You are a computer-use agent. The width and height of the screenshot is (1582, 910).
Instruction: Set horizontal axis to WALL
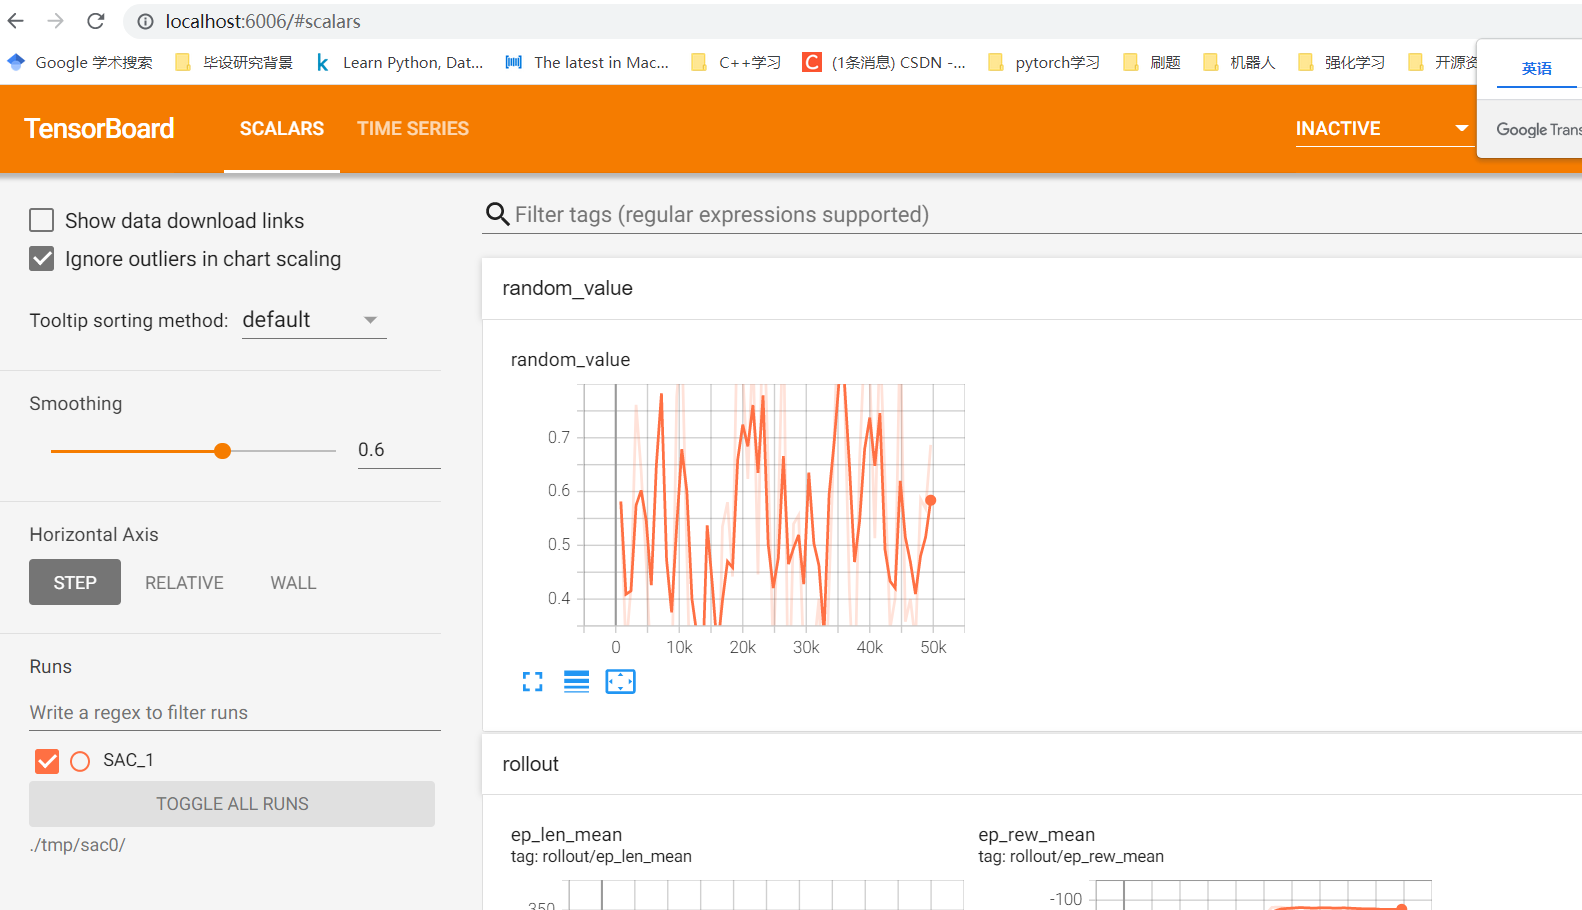(x=293, y=583)
